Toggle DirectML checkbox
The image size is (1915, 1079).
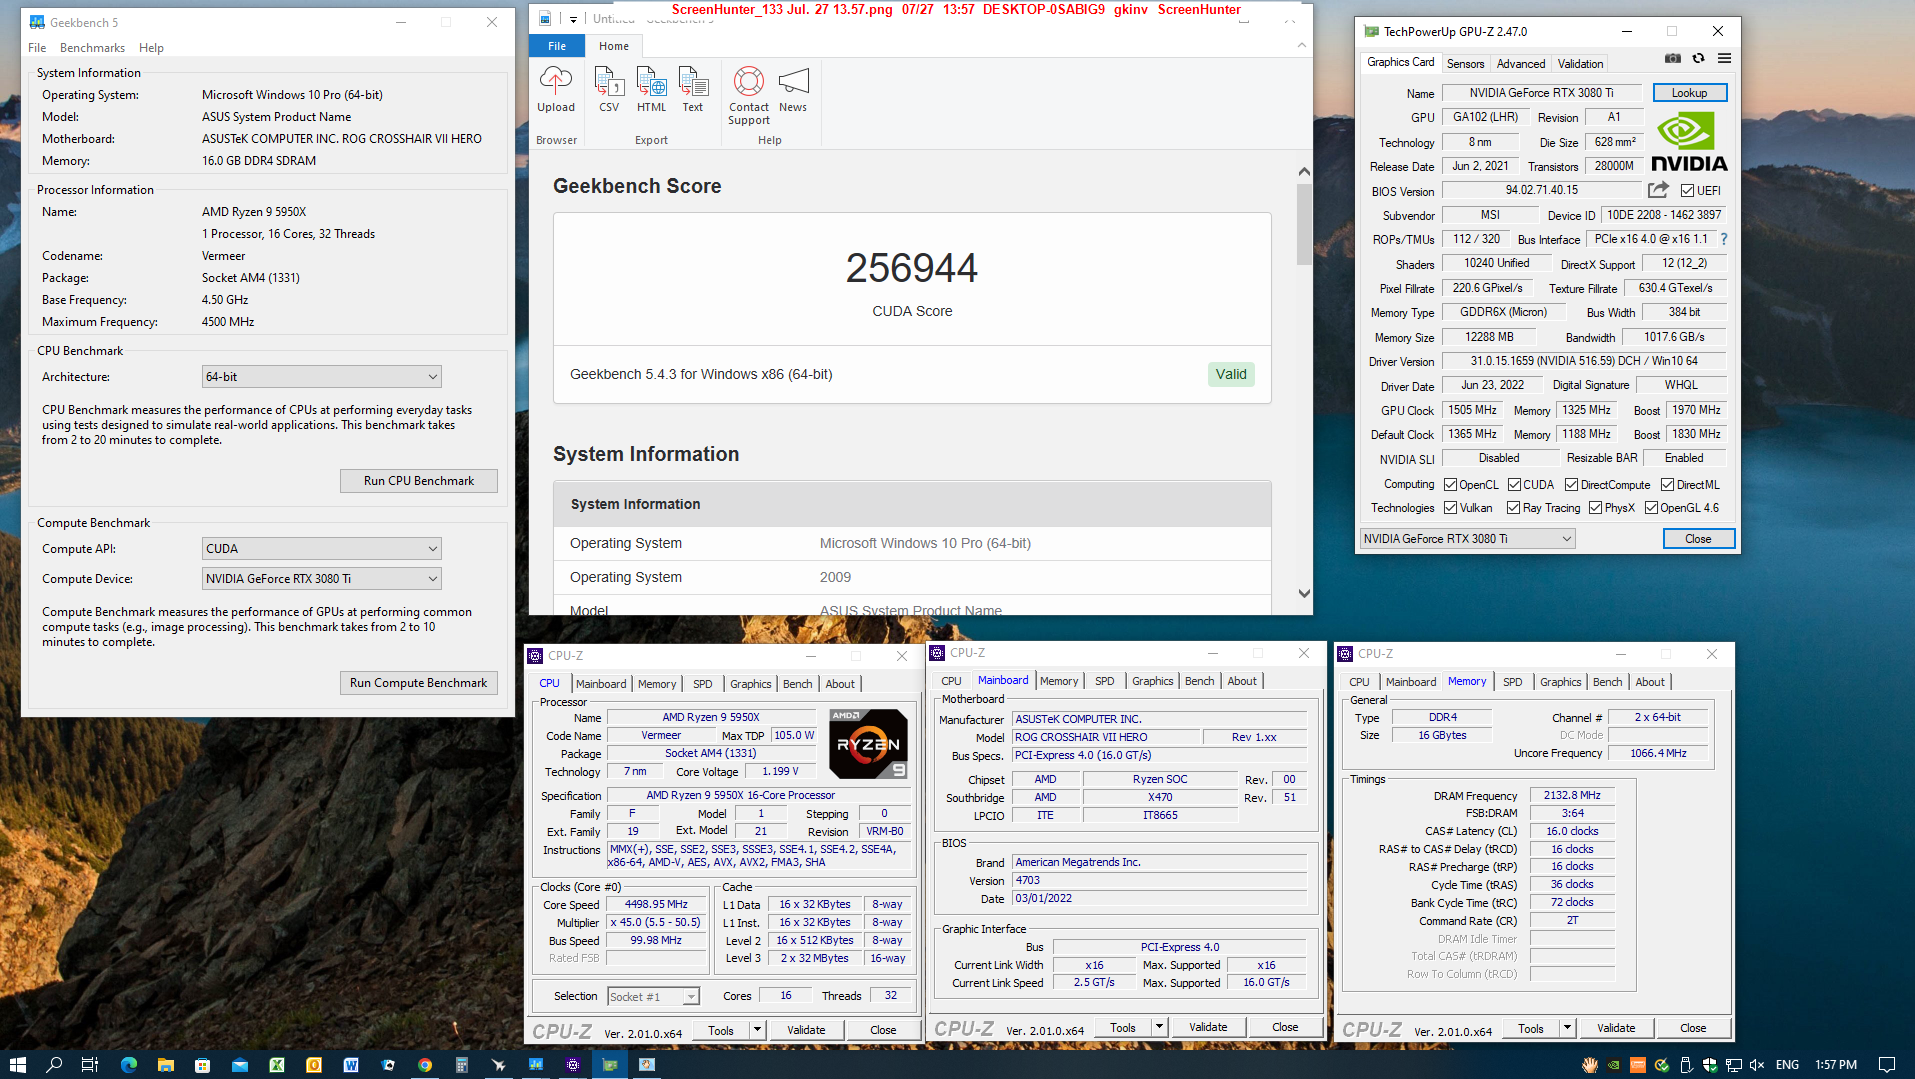(x=1667, y=484)
